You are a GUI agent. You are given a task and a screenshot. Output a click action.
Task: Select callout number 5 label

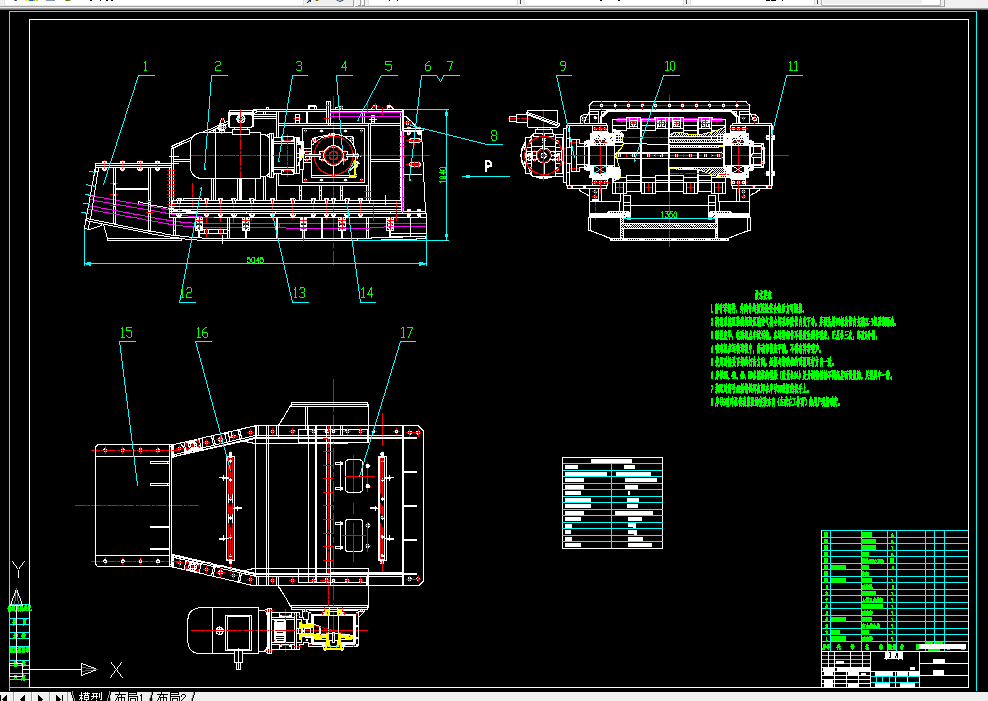click(388, 66)
